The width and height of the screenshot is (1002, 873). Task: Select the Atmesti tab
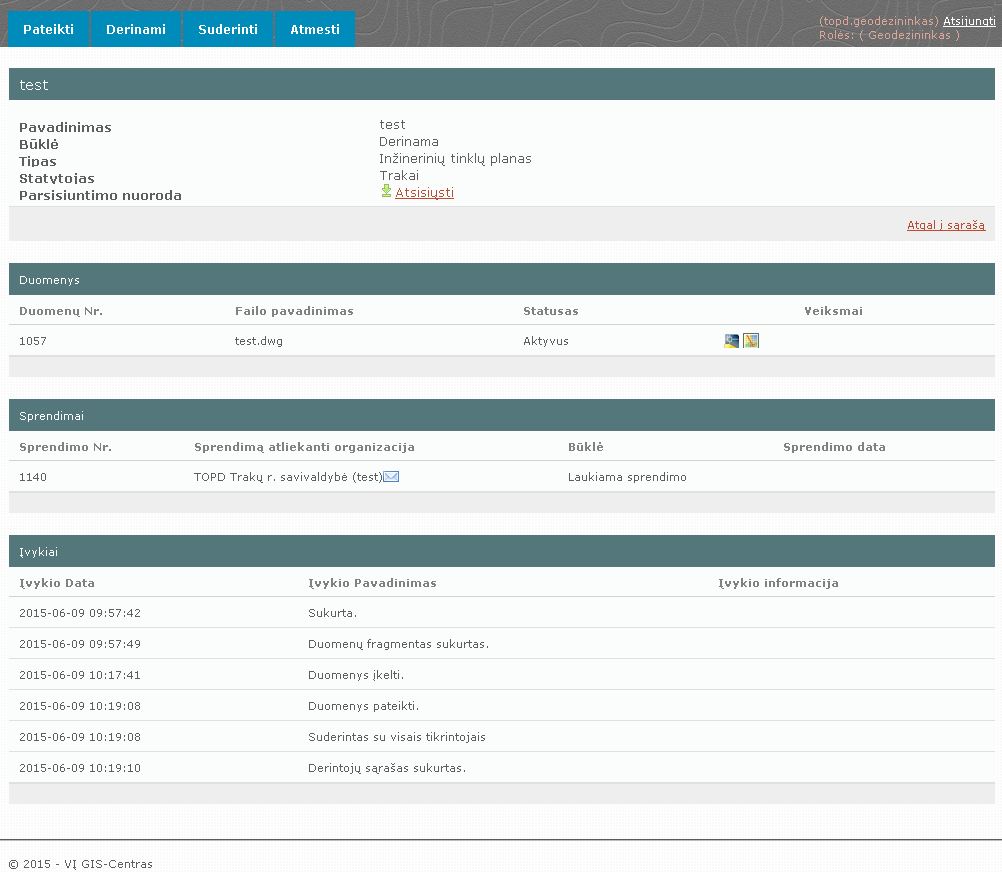tap(315, 29)
